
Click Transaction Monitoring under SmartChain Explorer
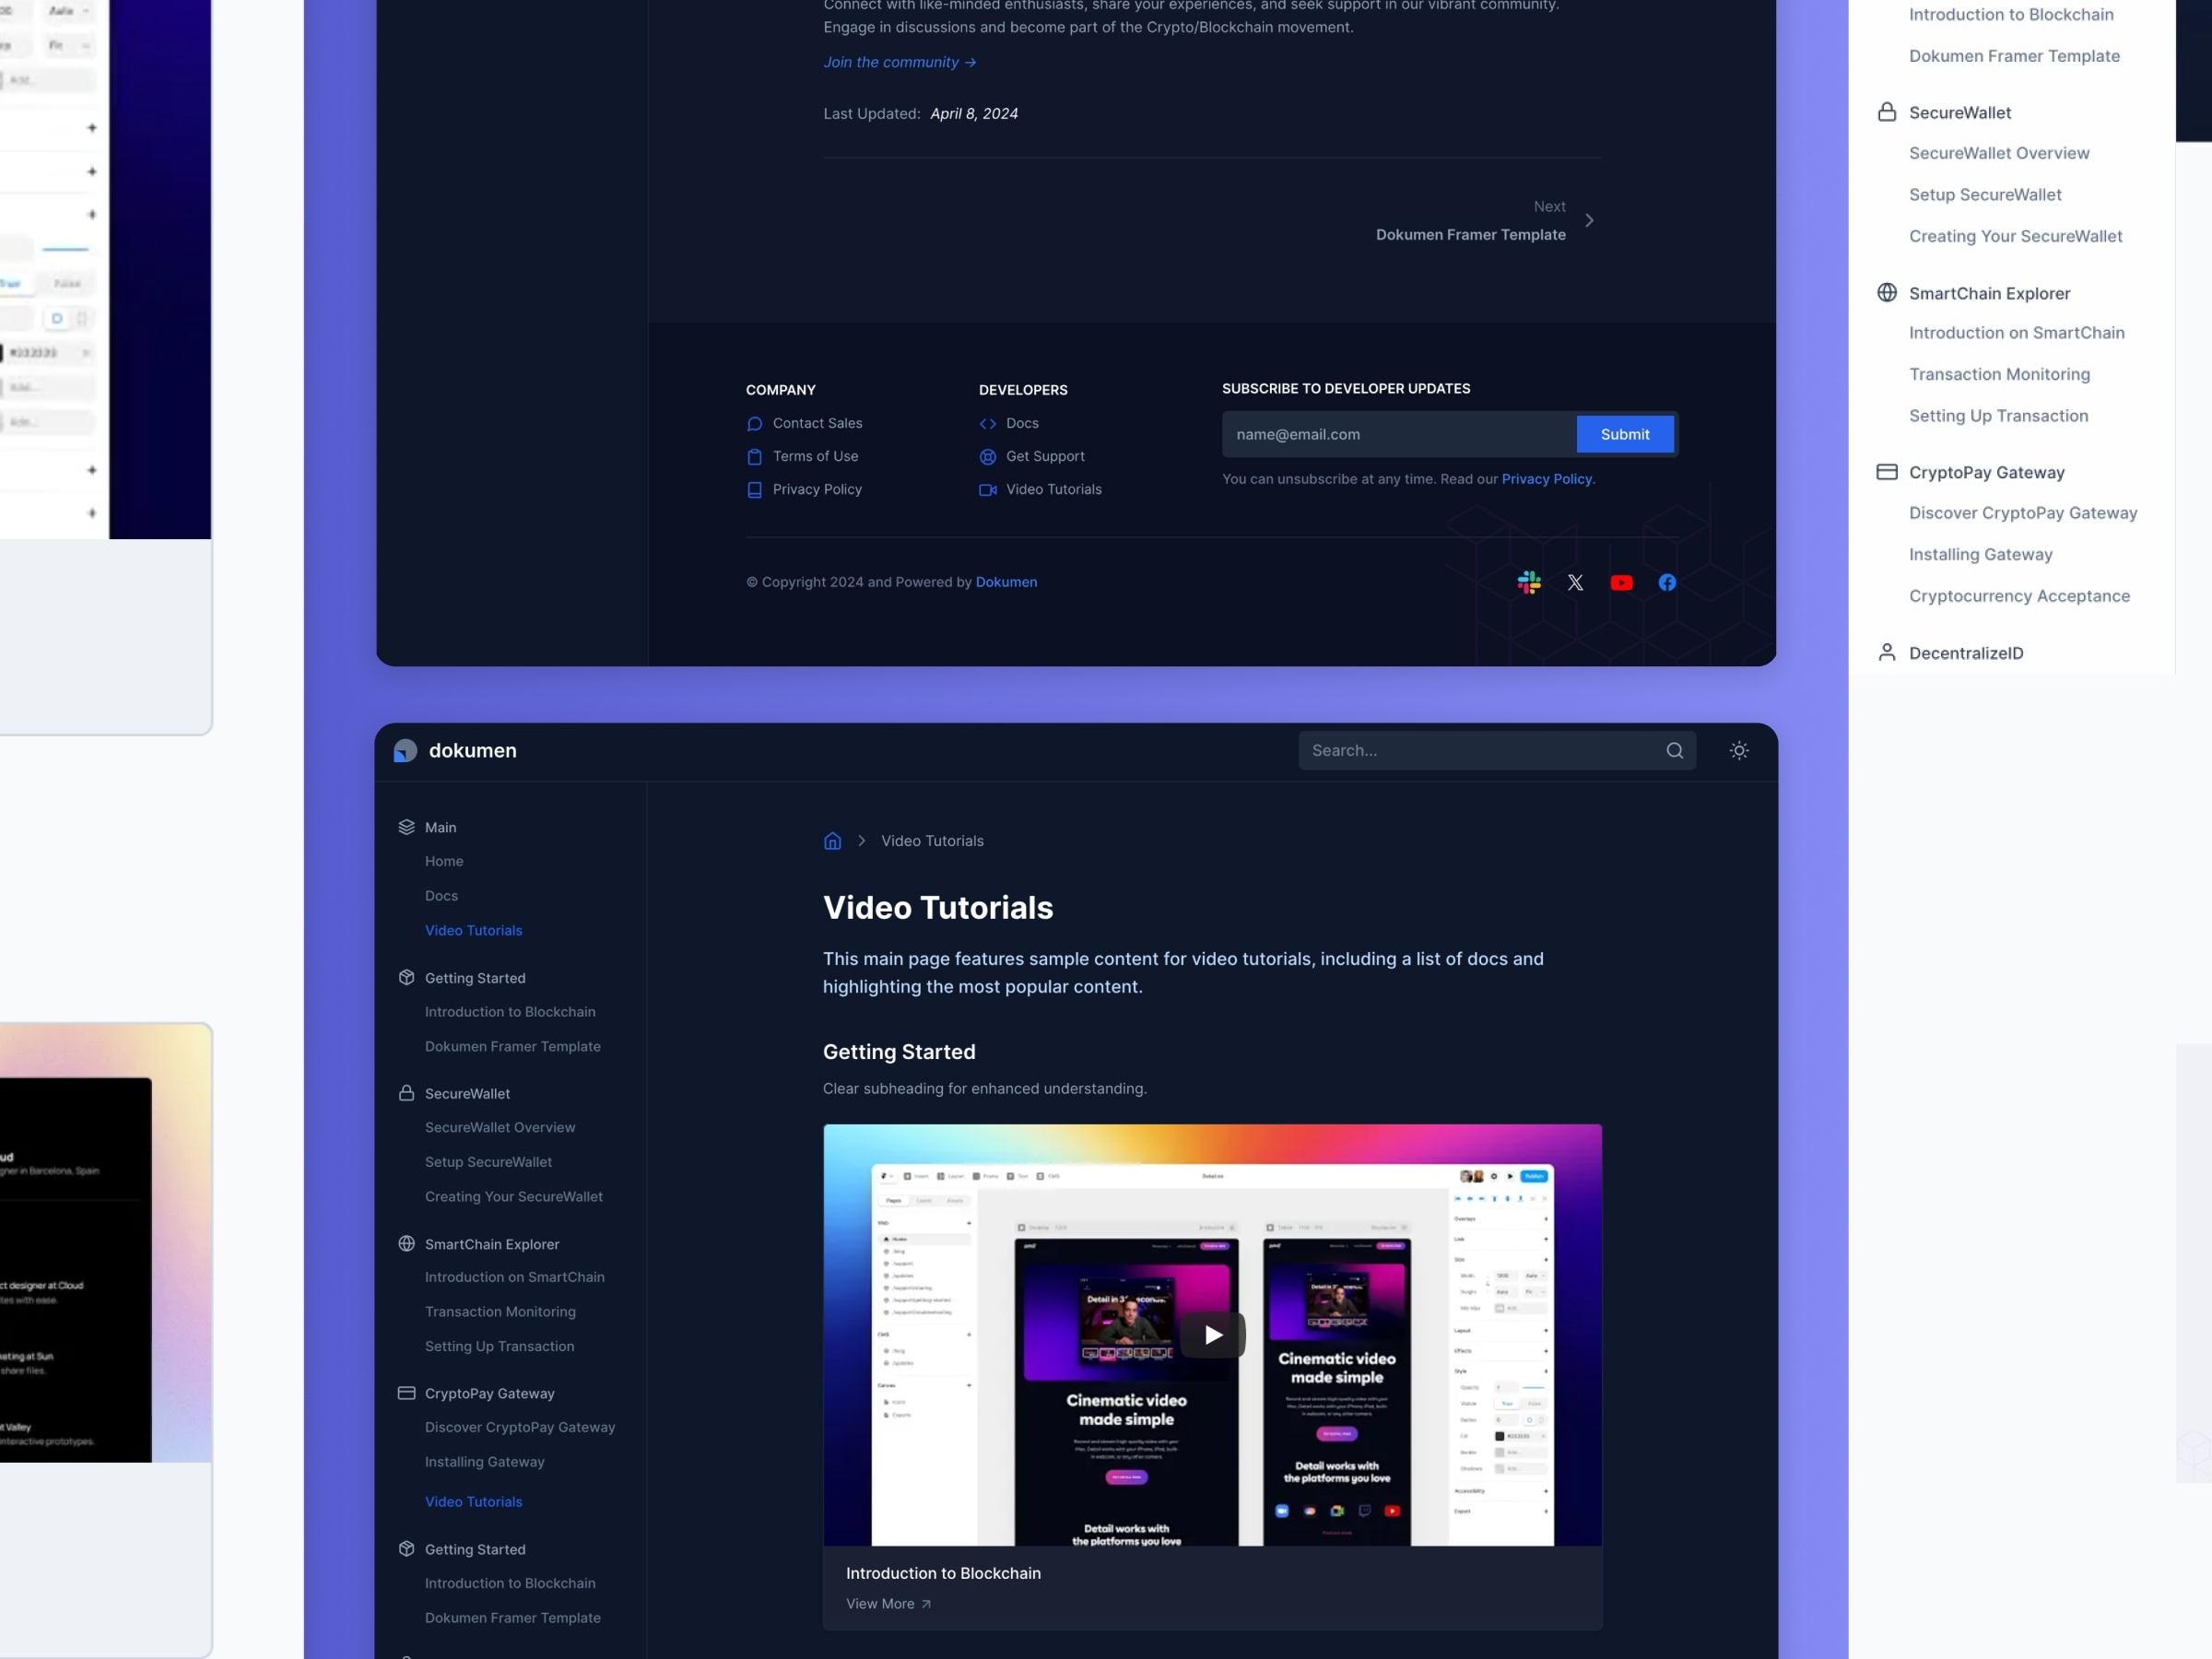1998,373
